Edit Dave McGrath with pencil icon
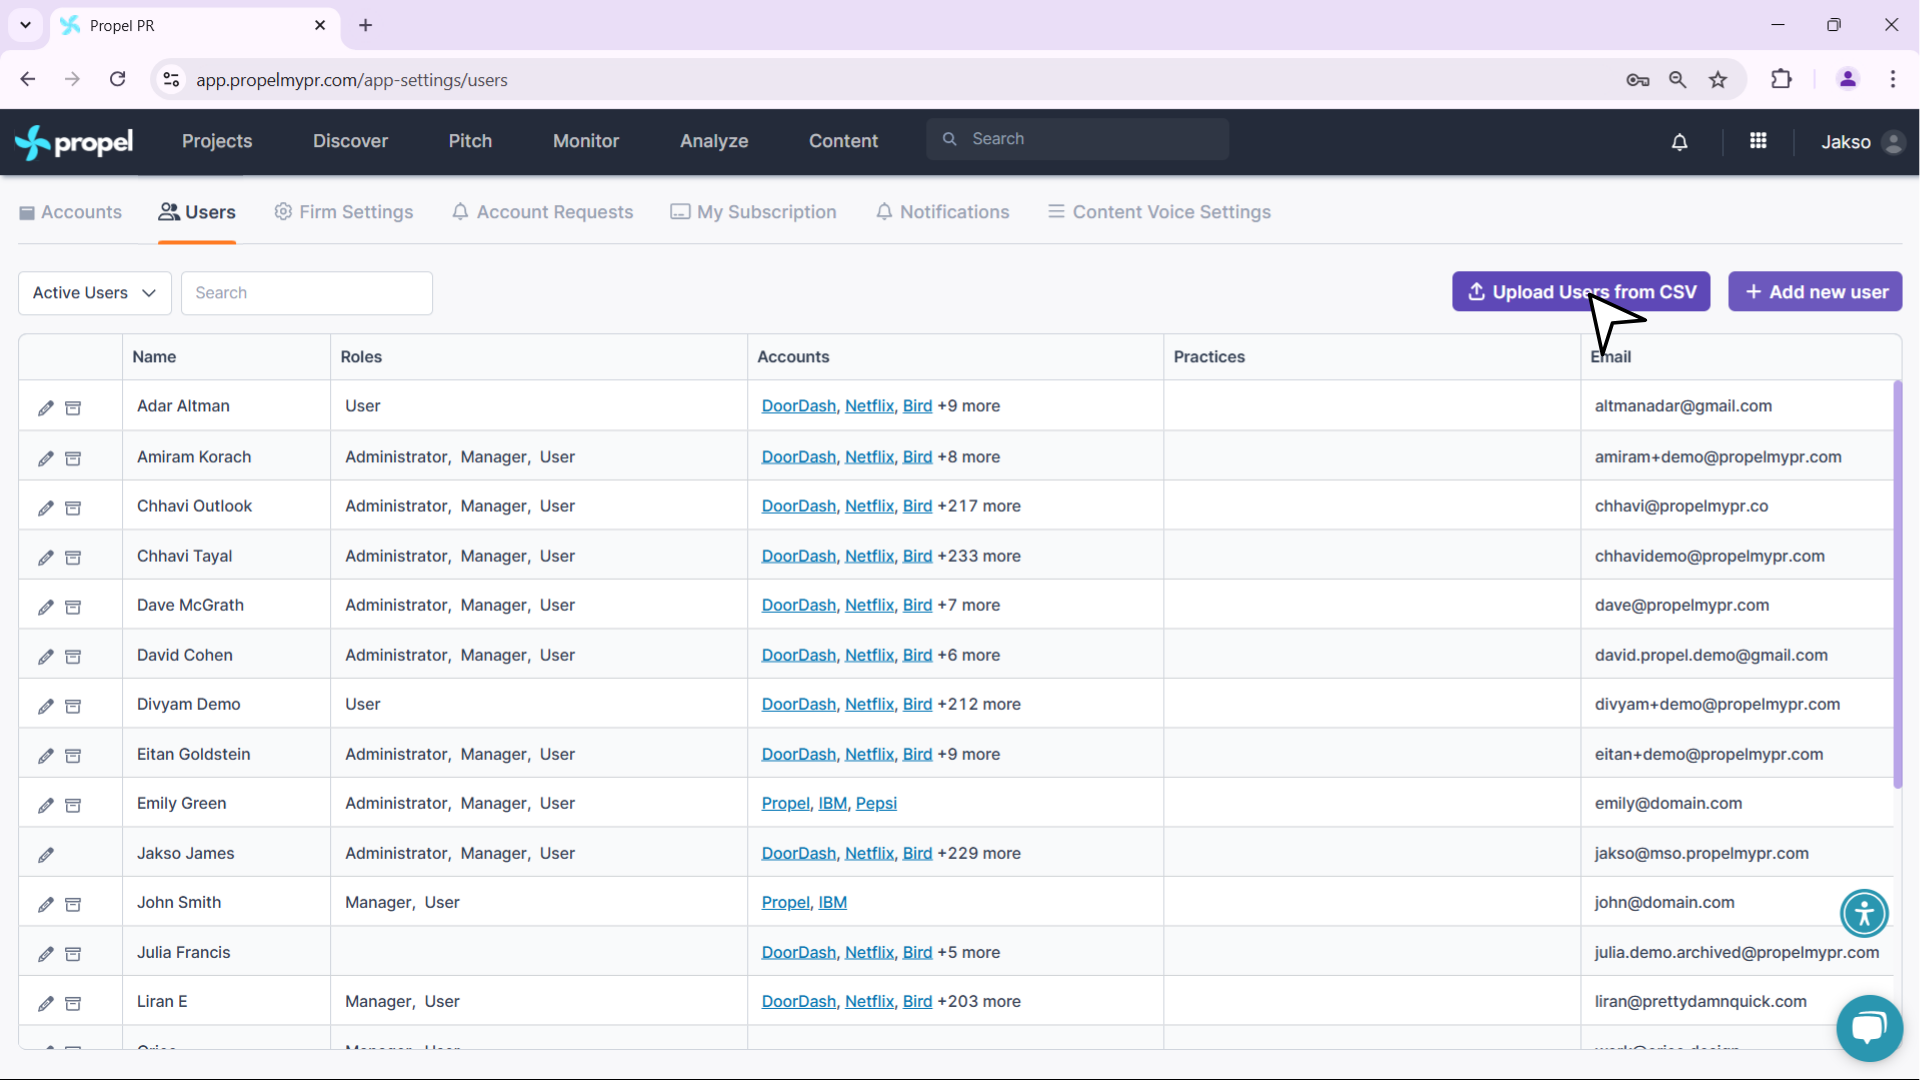1920x1080 pixels. tap(46, 607)
